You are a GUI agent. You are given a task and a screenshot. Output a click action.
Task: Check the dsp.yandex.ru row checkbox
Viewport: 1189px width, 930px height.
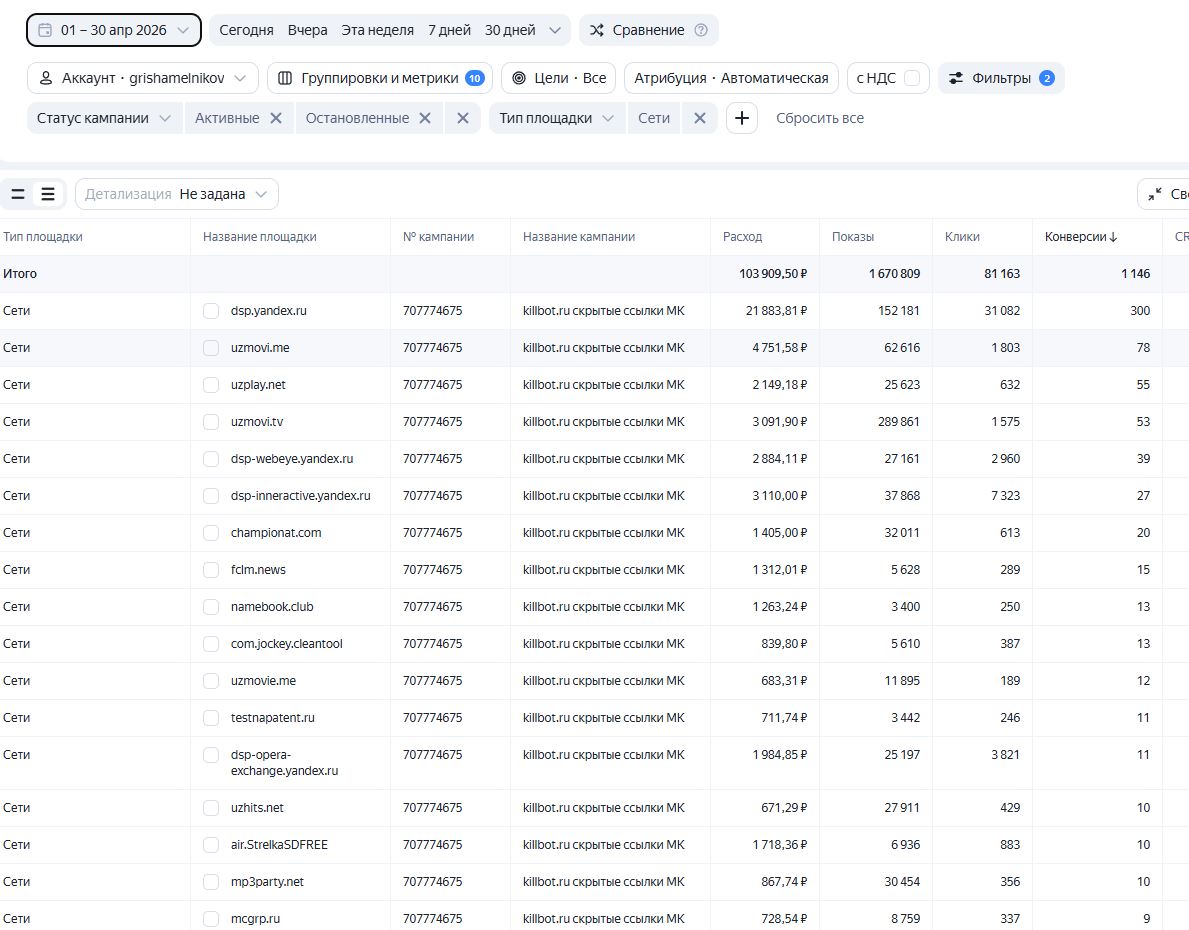211,311
